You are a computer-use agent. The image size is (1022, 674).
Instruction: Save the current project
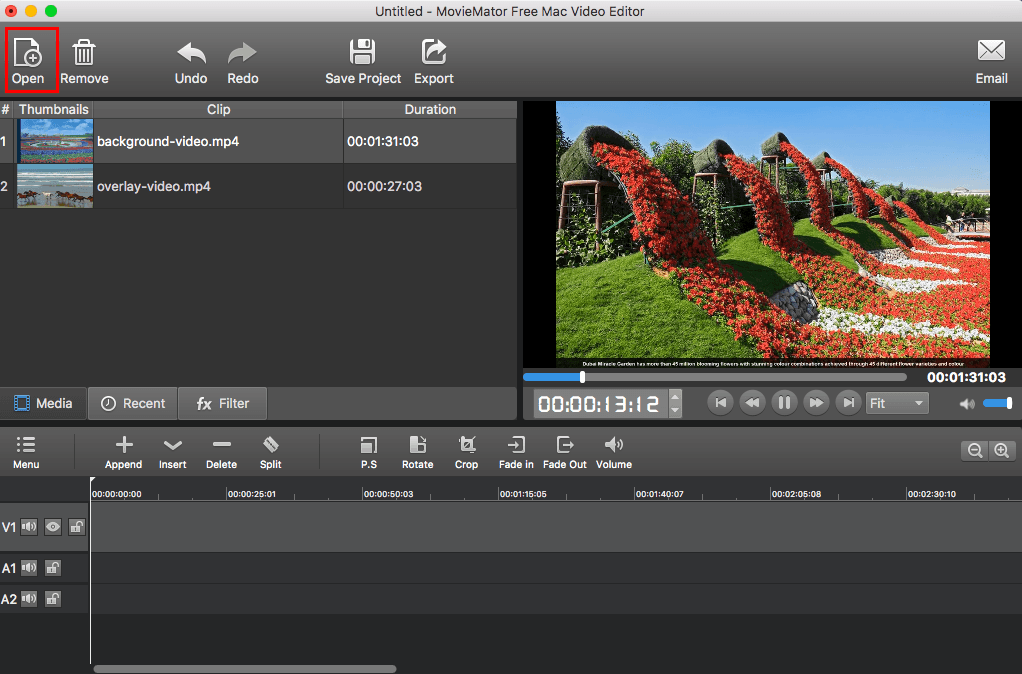[363, 60]
